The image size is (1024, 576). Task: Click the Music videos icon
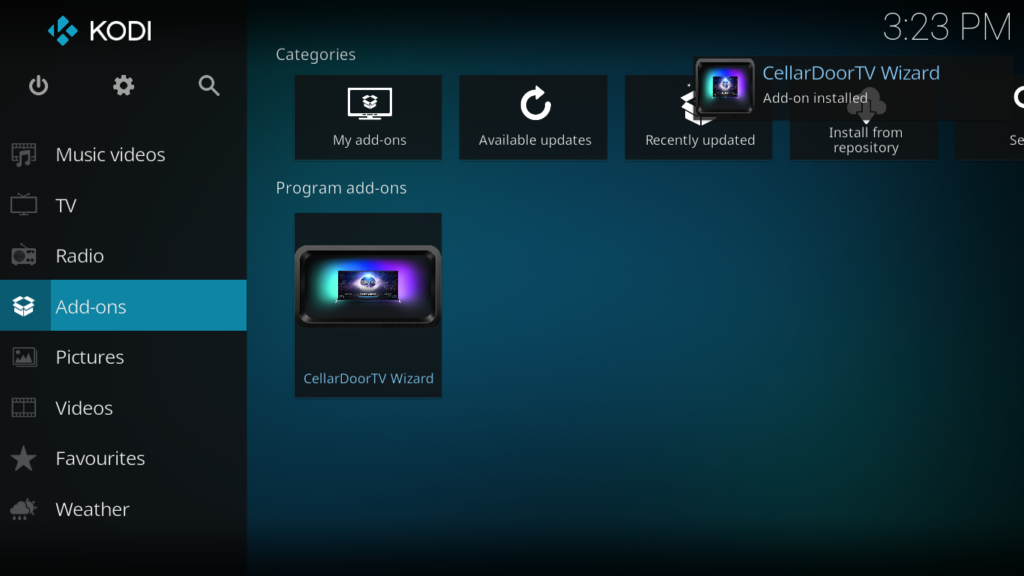coord(23,155)
